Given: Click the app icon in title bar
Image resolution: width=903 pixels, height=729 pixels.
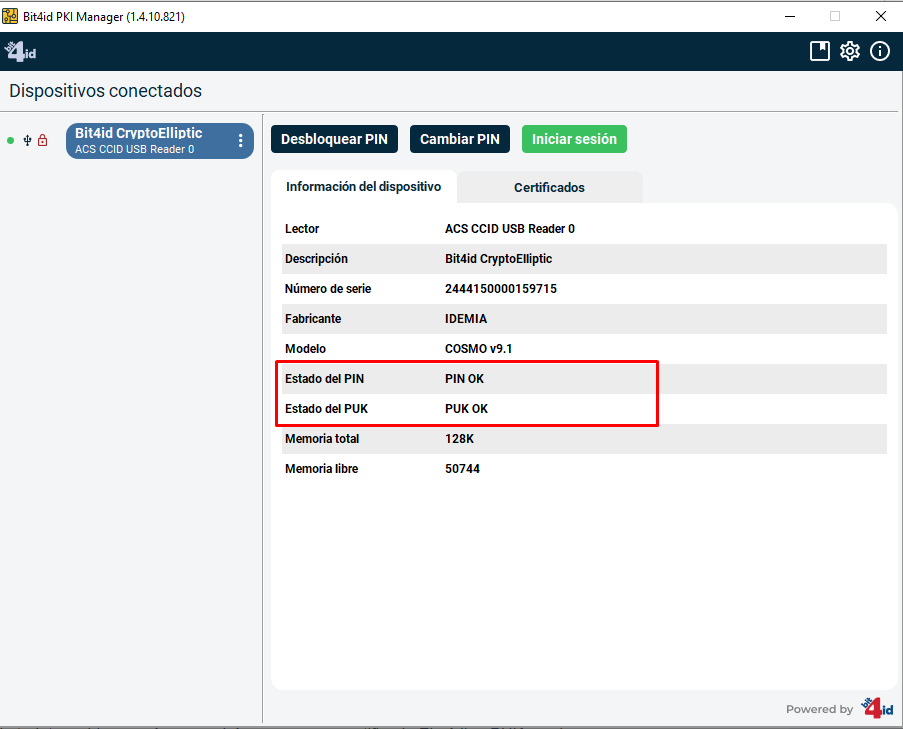Looking at the screenshot, I should 10,16.
